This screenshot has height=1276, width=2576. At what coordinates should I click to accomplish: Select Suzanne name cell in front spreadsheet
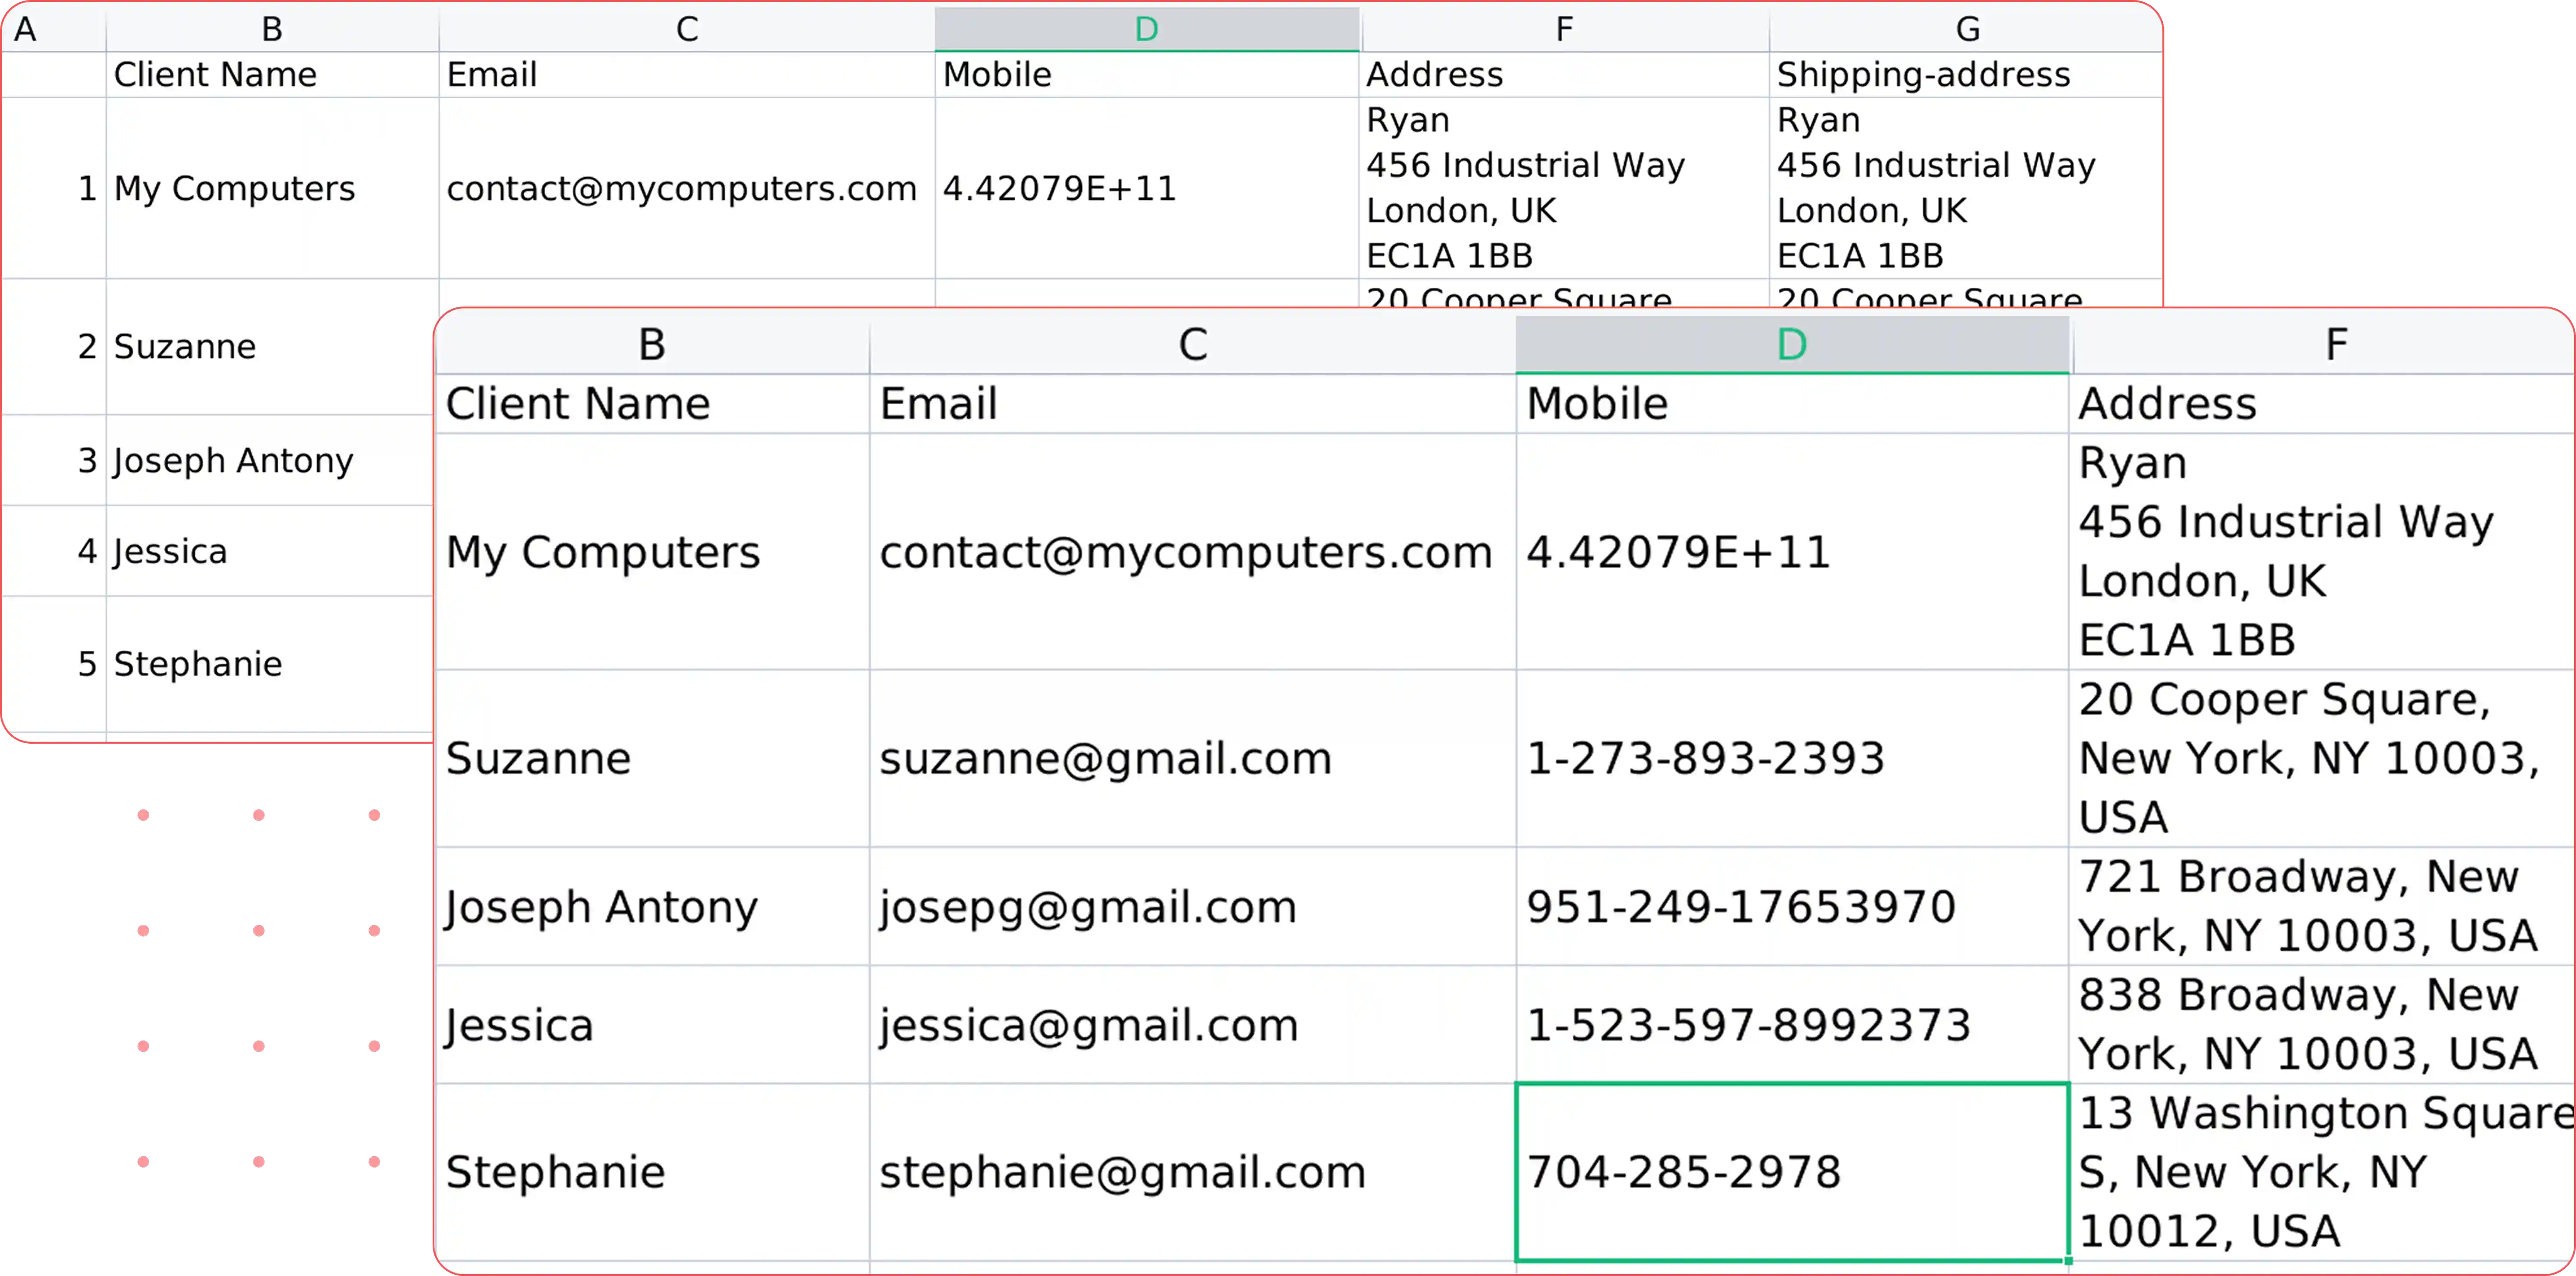click(x=652, y=758)
